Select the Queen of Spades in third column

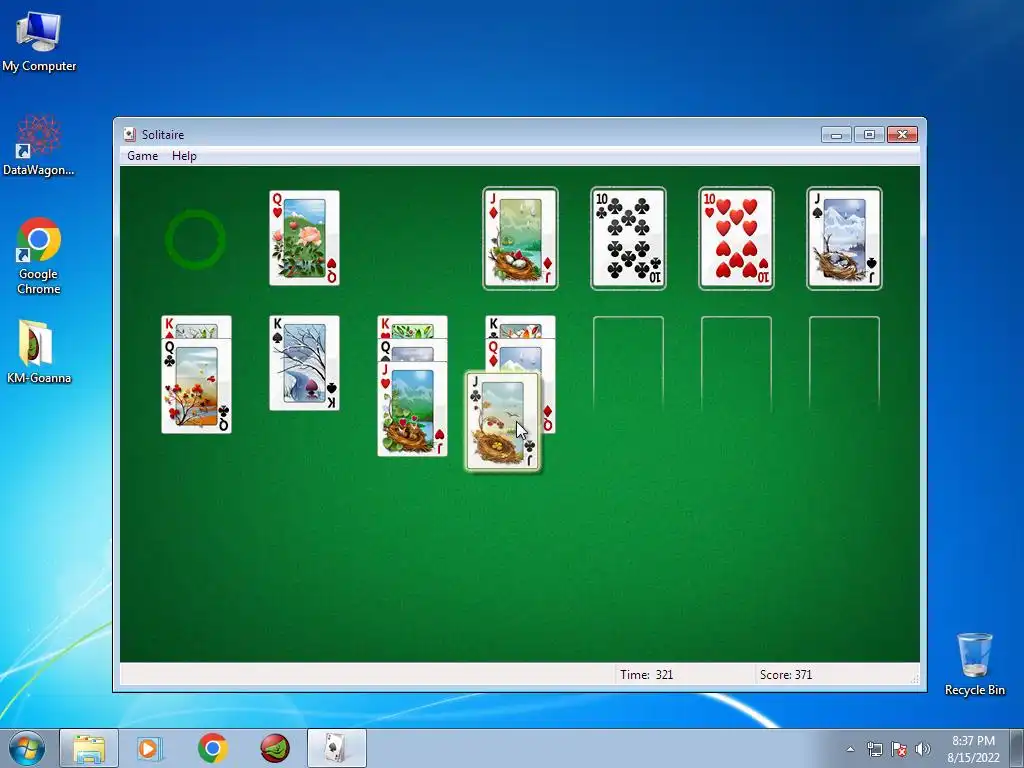coord(412,350)
